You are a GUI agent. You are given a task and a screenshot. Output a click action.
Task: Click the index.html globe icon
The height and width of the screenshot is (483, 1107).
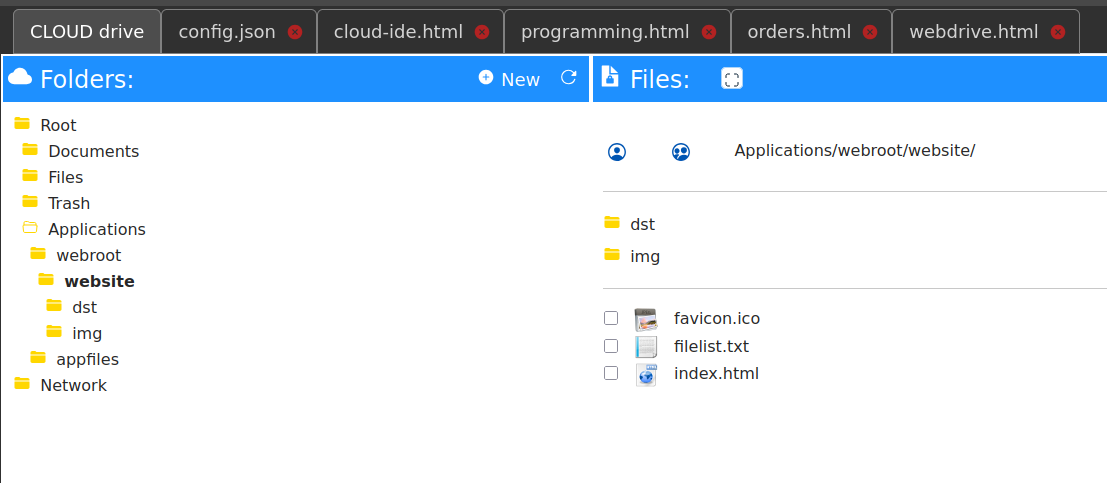click(x=646, y=374)
